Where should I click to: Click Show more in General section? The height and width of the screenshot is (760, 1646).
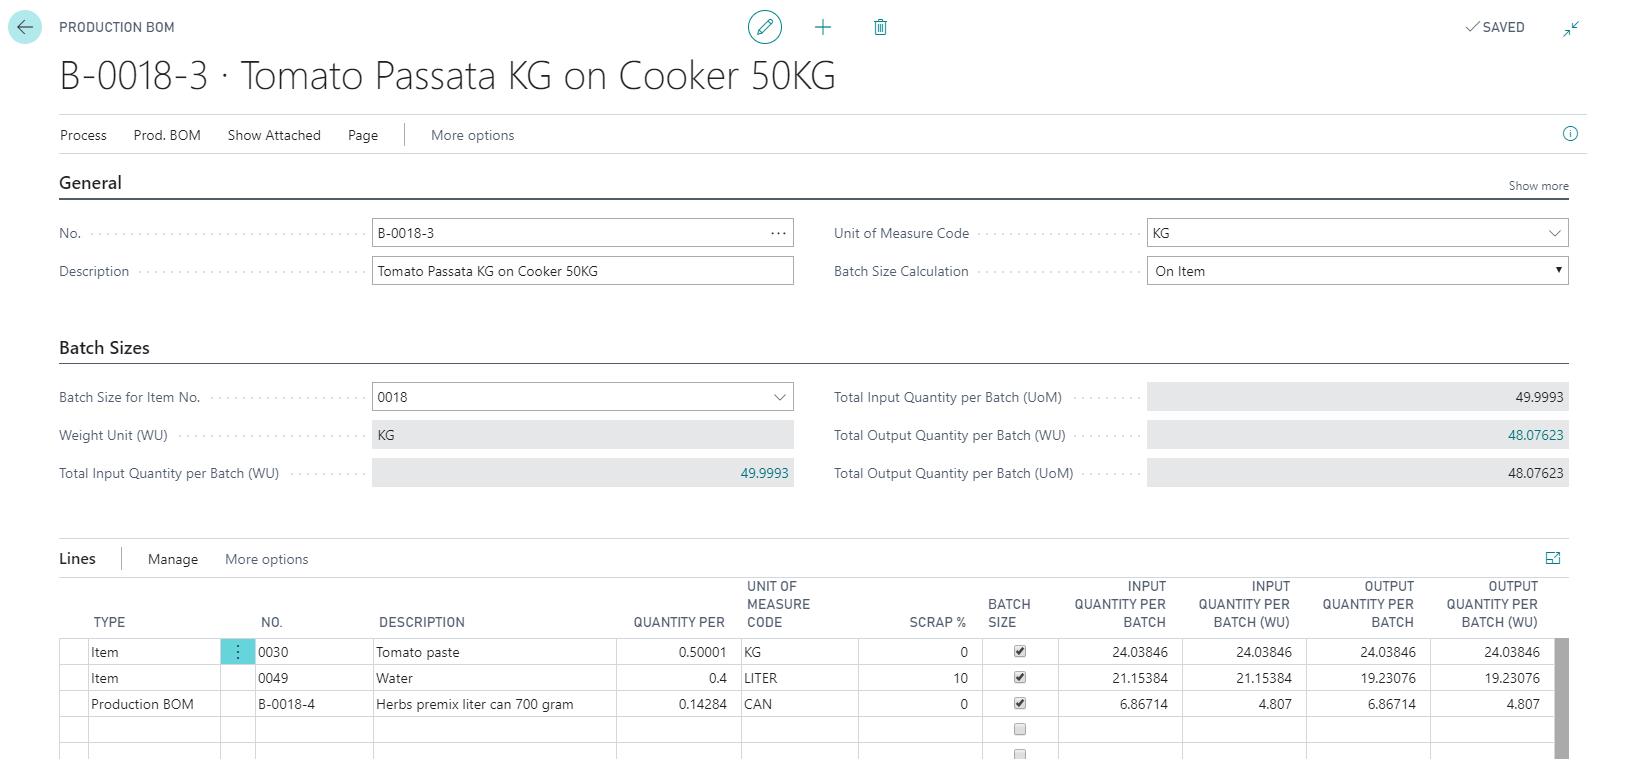coord(1538,186)
